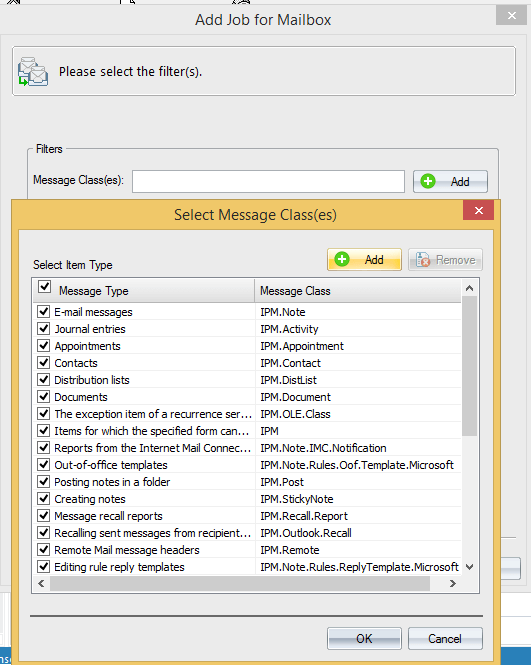531x665 pixels.
Task: Click the scroll up arrow of list
Action: click(469, 288)
